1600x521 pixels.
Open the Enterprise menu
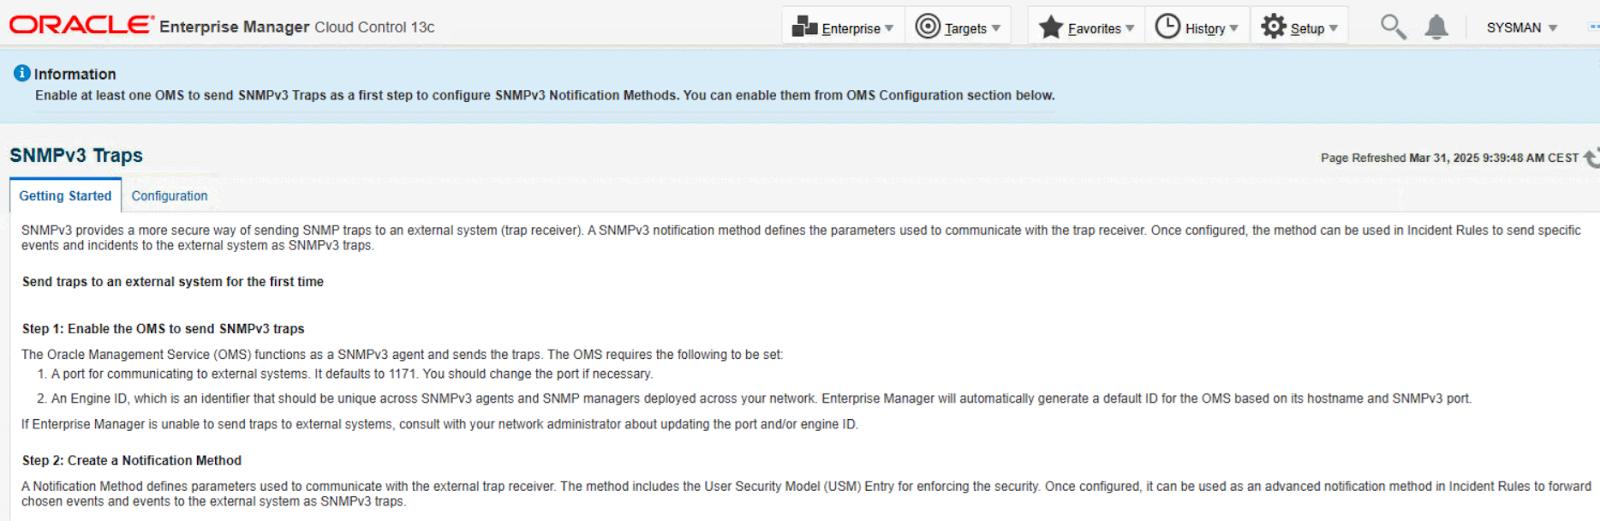(x=843, y=27)
